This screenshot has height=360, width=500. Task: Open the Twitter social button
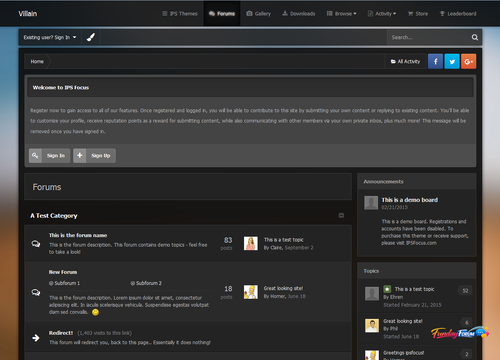click(452, 61)
